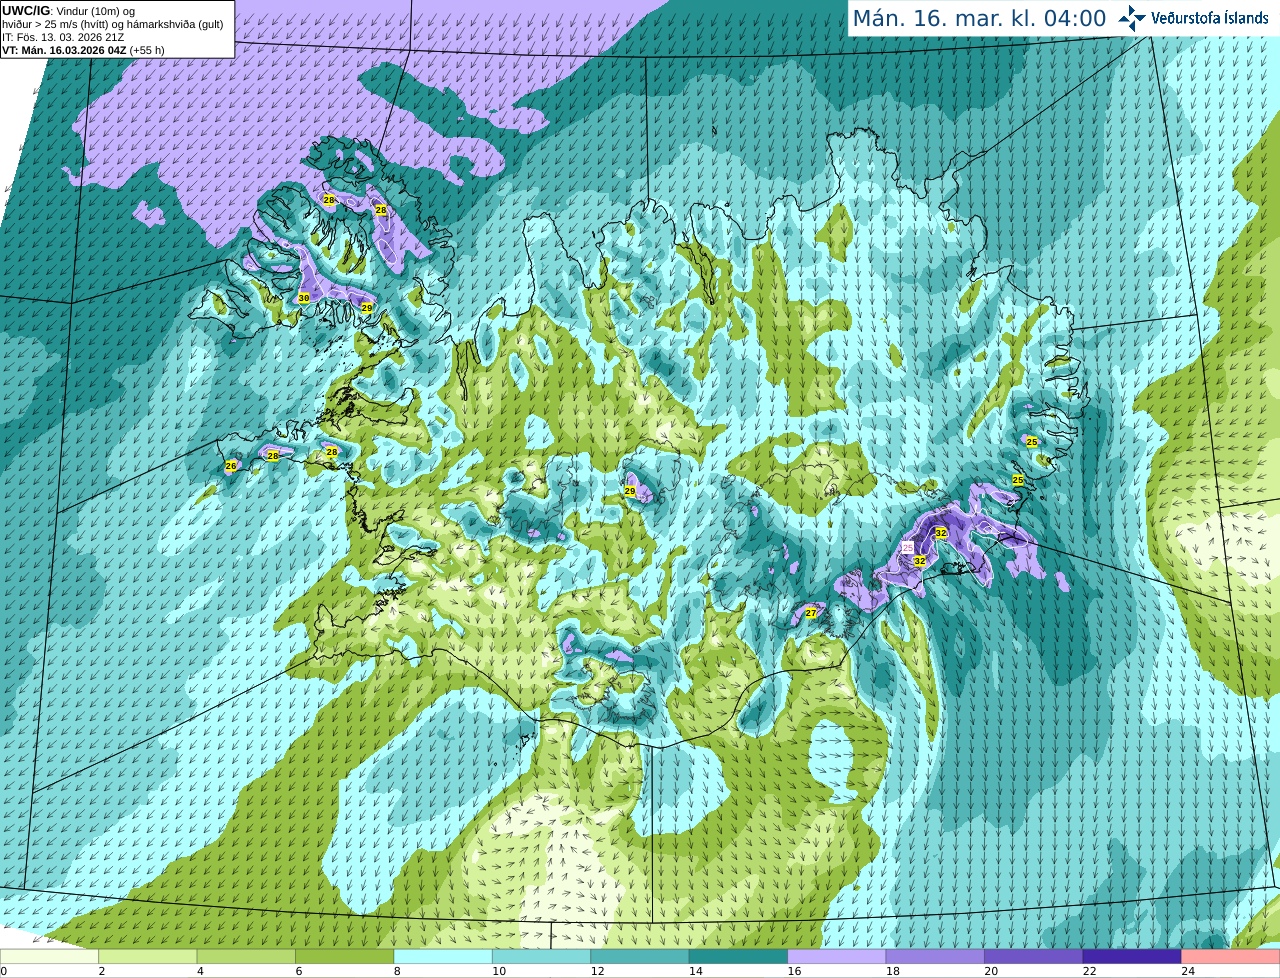The height and width of the screenshot is (978, 1280).
Task: Click the white-boxed 25 gust contour label
Action: click(x=908, y=547)
